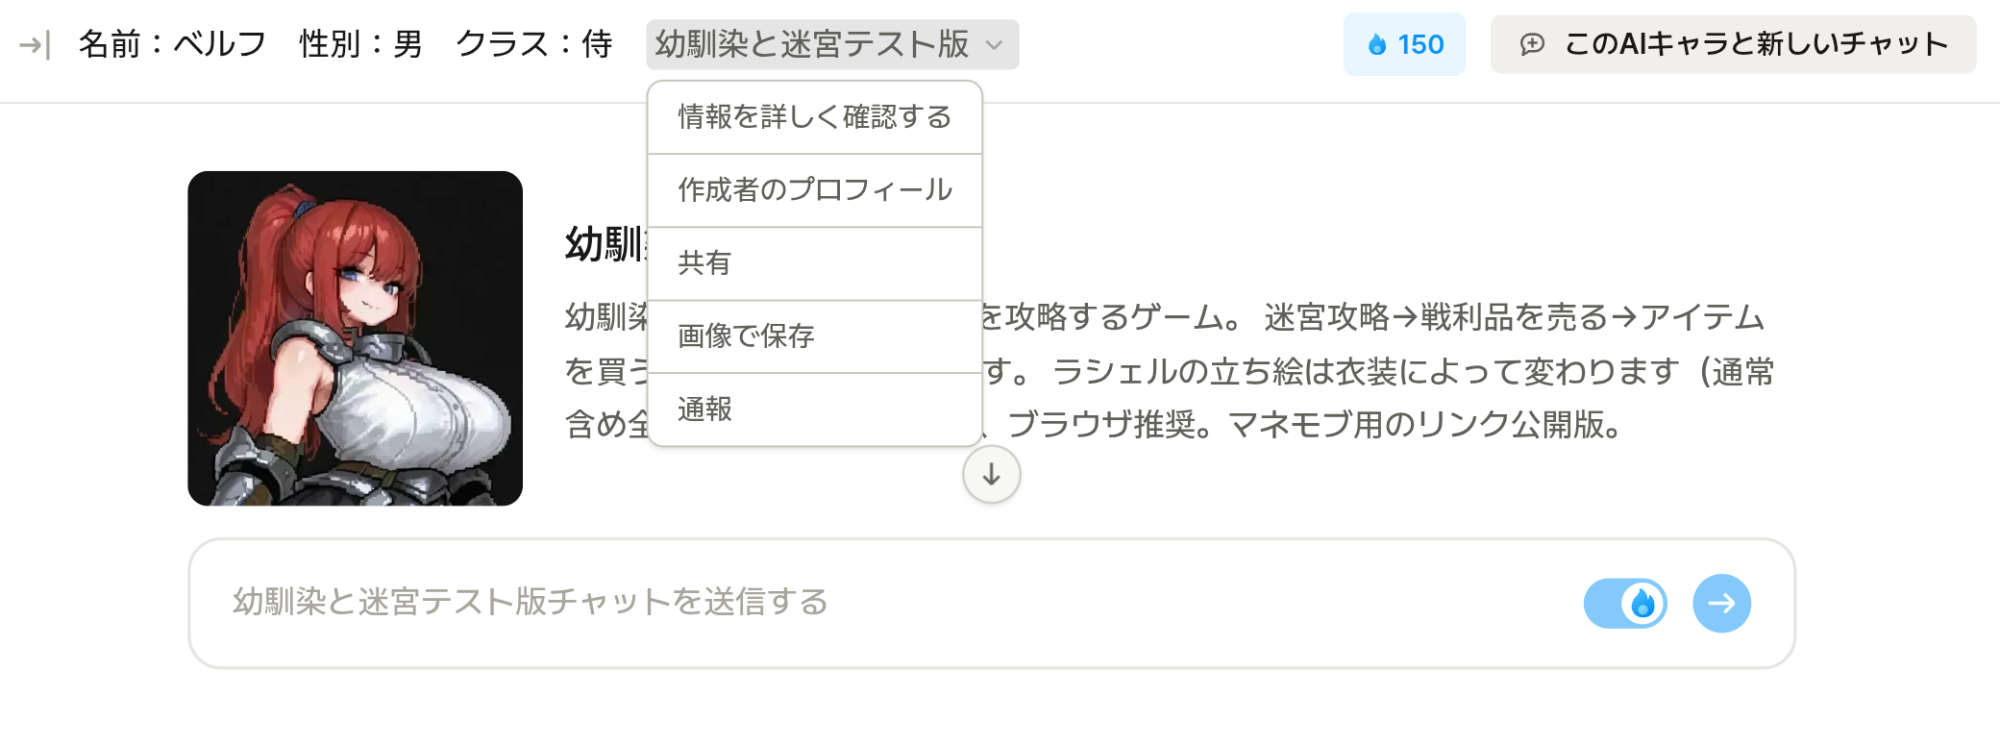Open the red-haired character thumbnail image
Screen dimensions: 2000x745
[355, 338]
